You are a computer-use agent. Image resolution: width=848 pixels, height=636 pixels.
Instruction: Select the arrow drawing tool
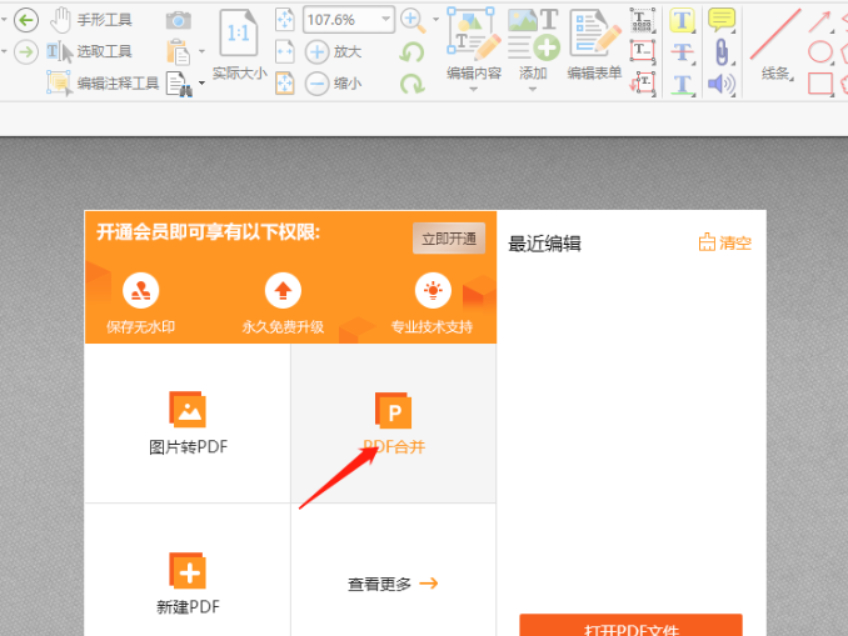[820, 22]
